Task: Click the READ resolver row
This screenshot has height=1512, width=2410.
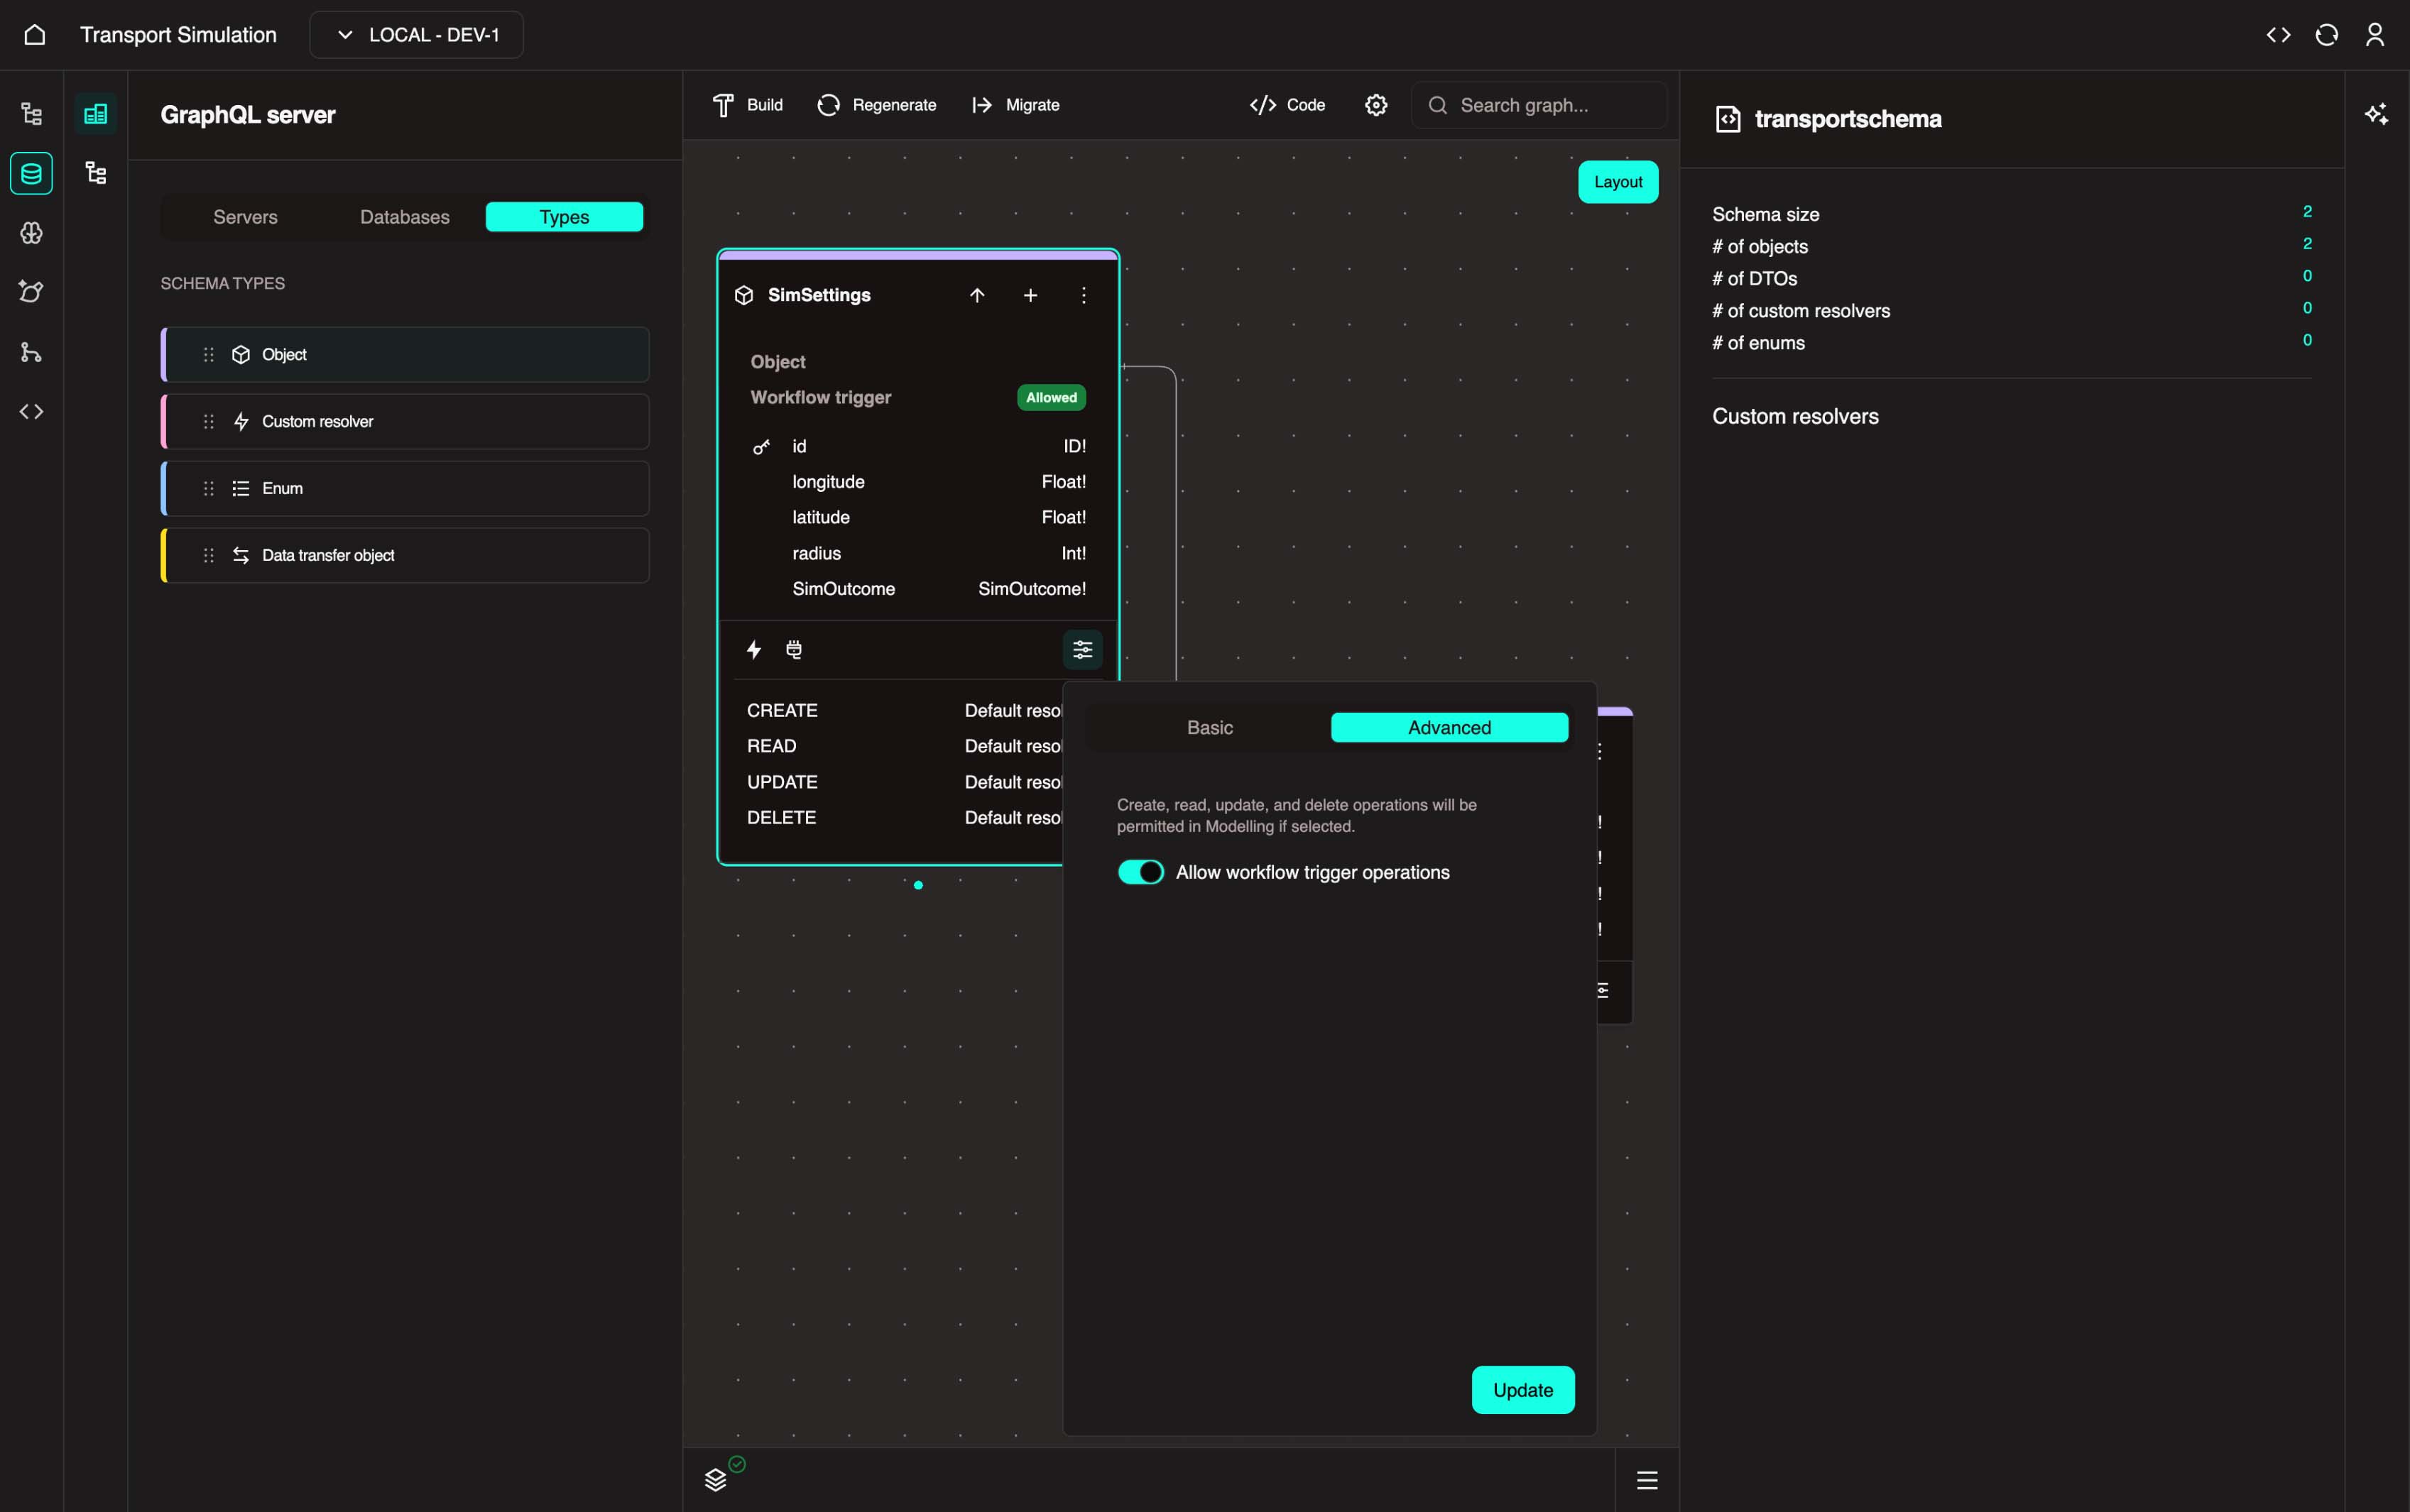Action: point(904,746)
